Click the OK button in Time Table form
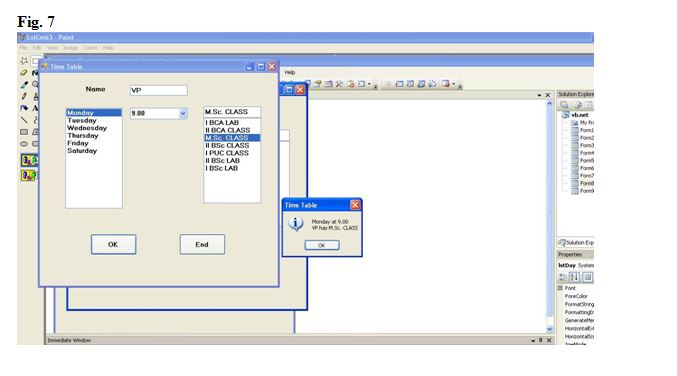 point(114,244)
